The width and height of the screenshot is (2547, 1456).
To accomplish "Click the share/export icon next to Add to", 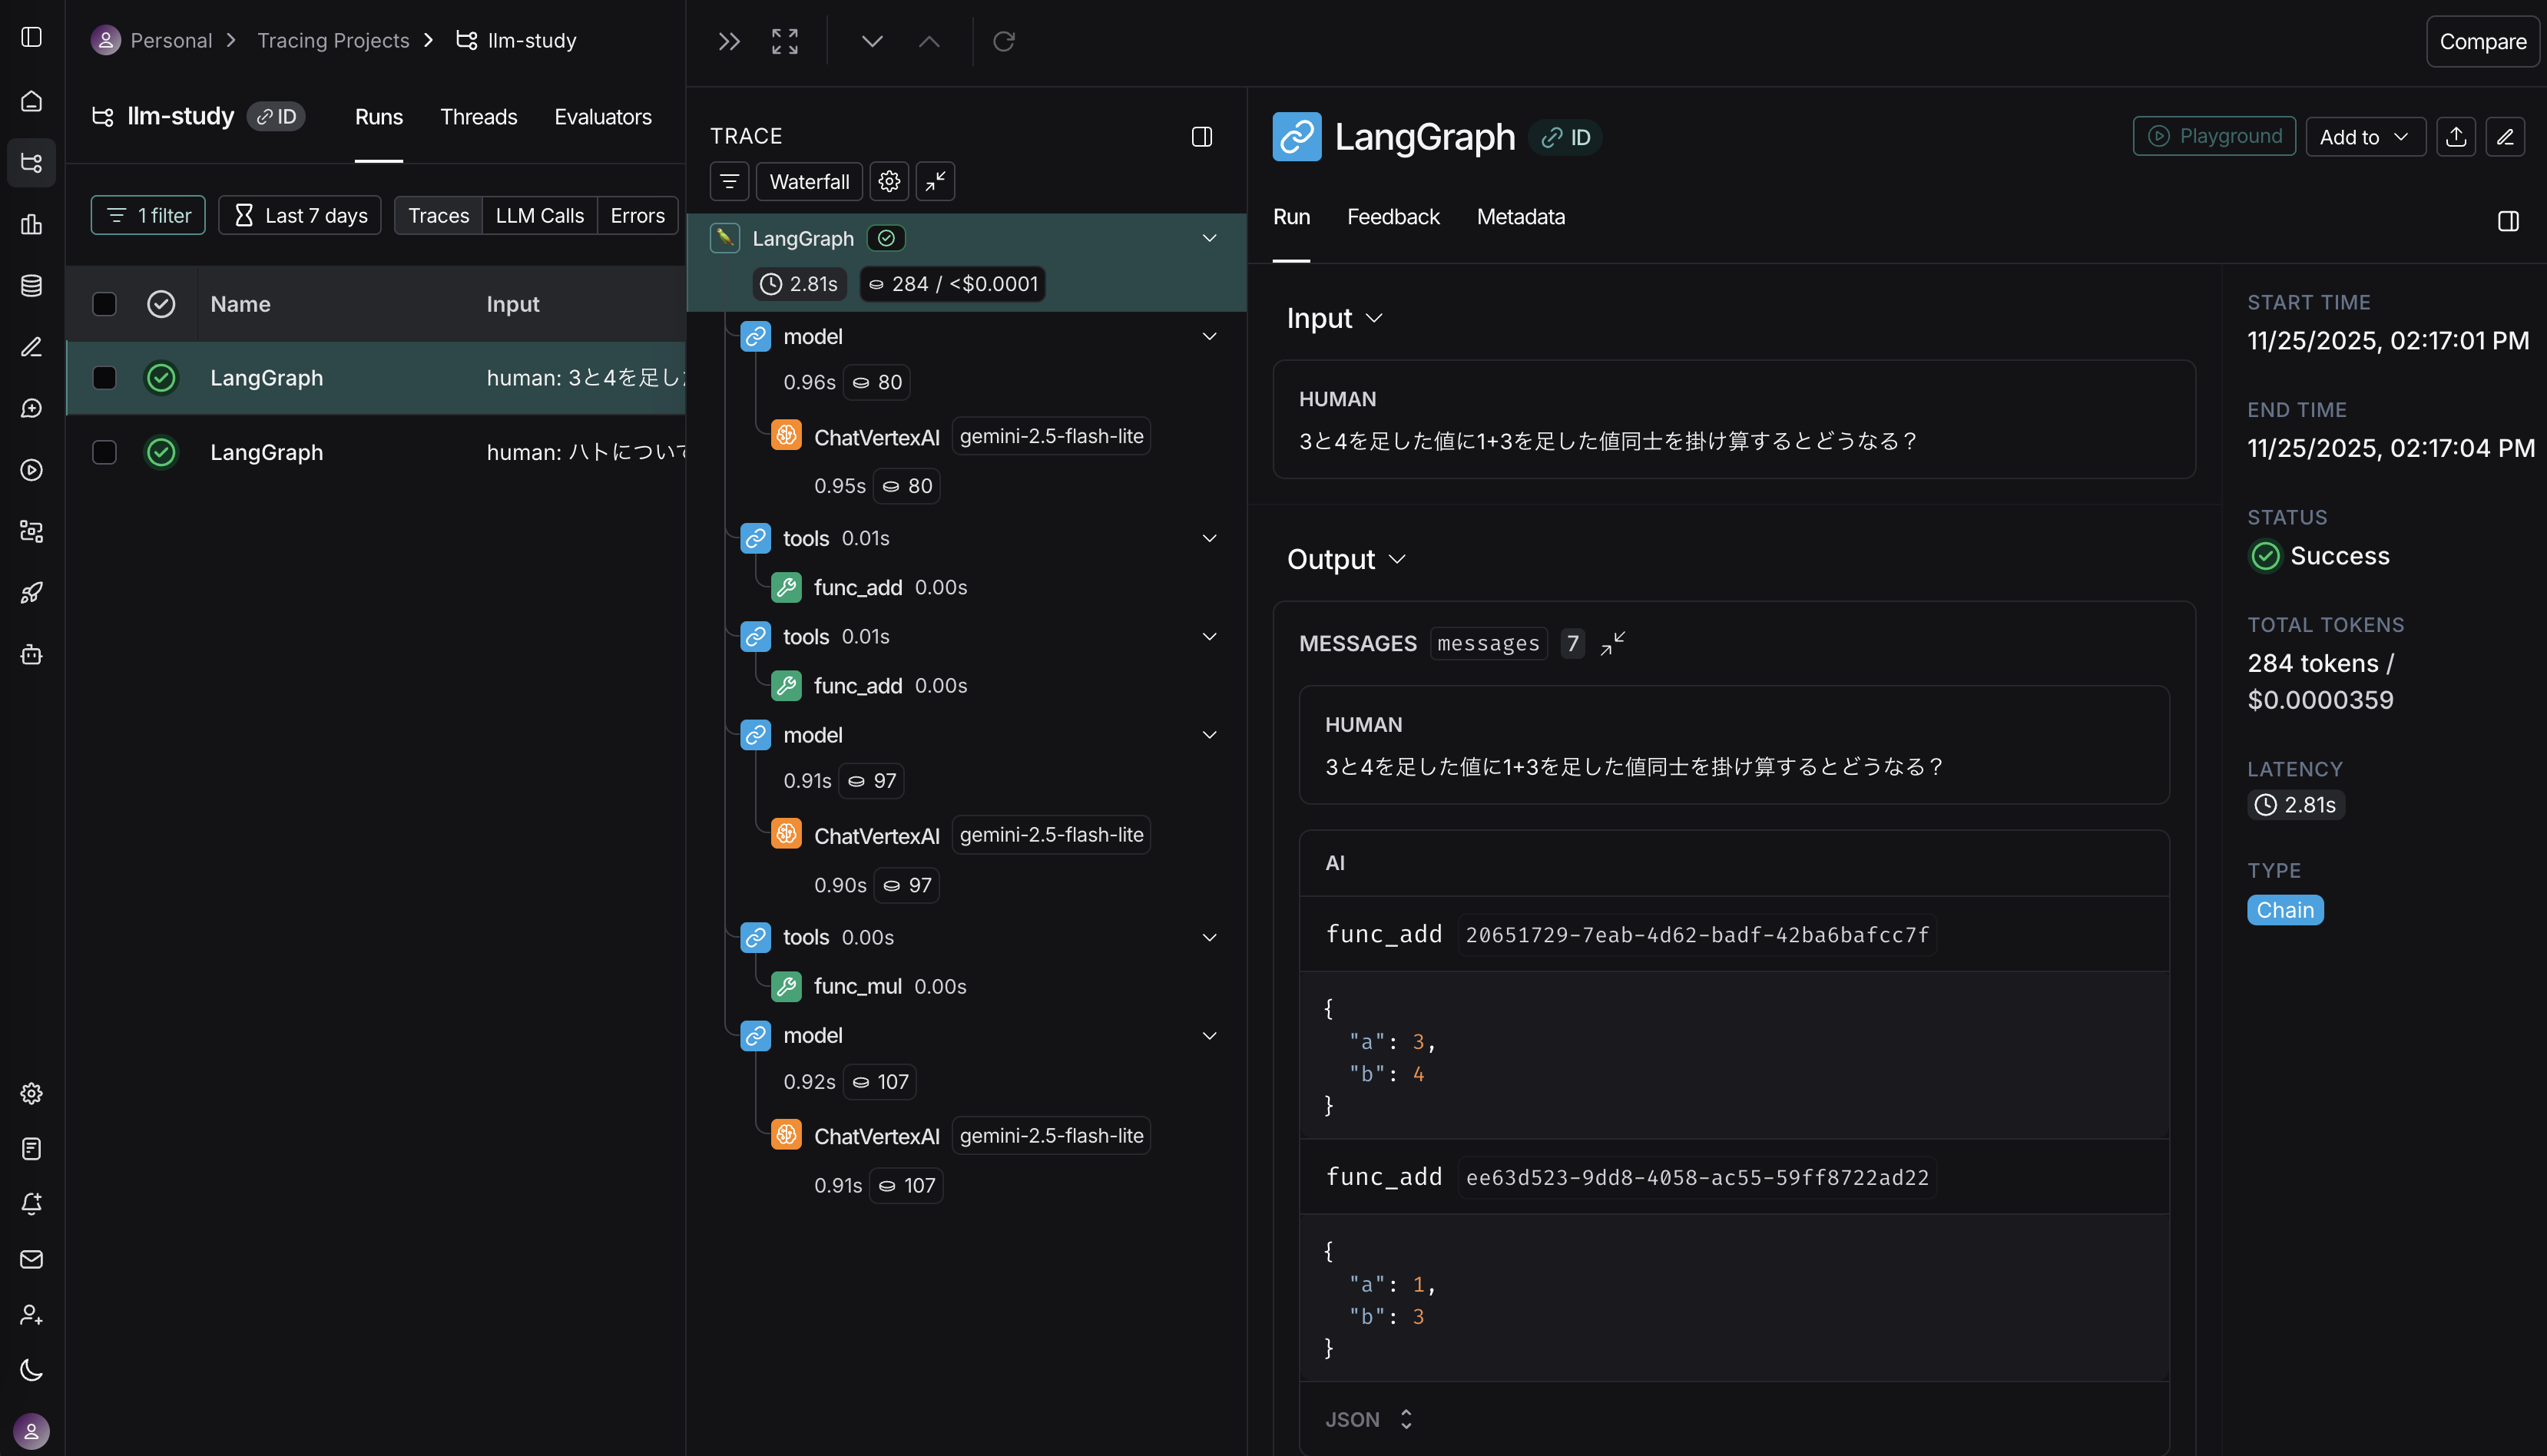I will point(2456,137).
